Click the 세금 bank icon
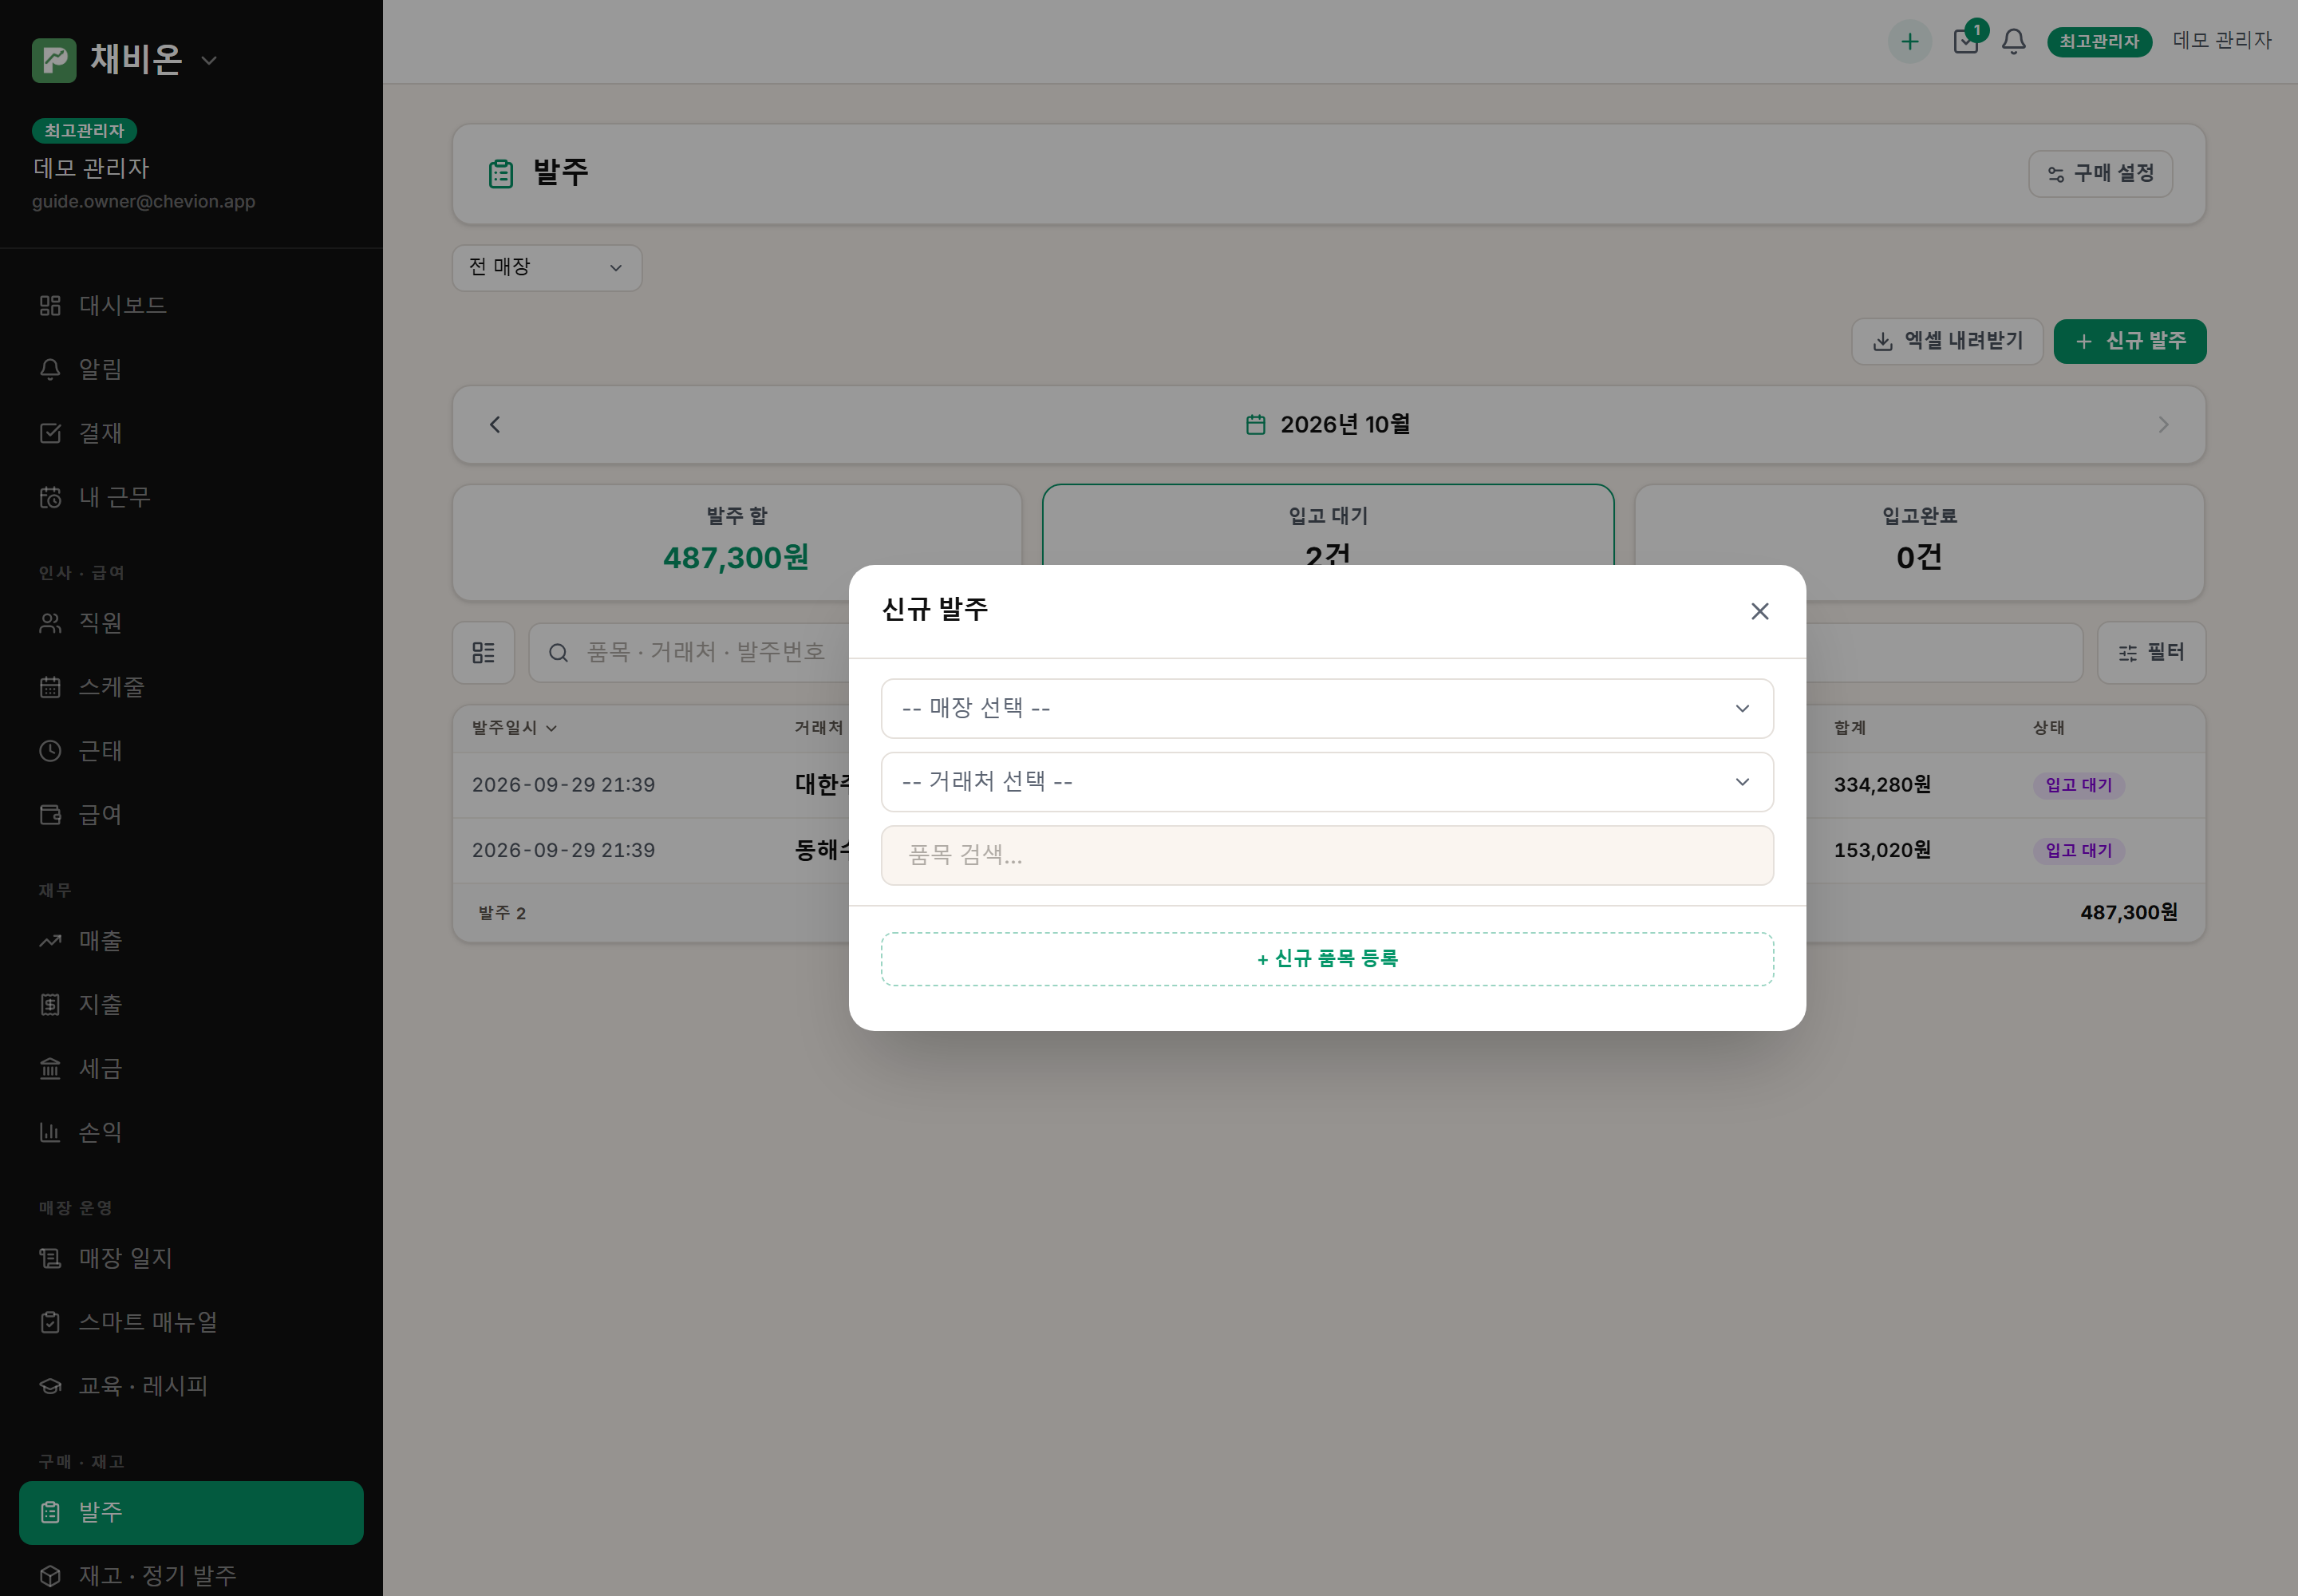 [x=50, y=1069]
